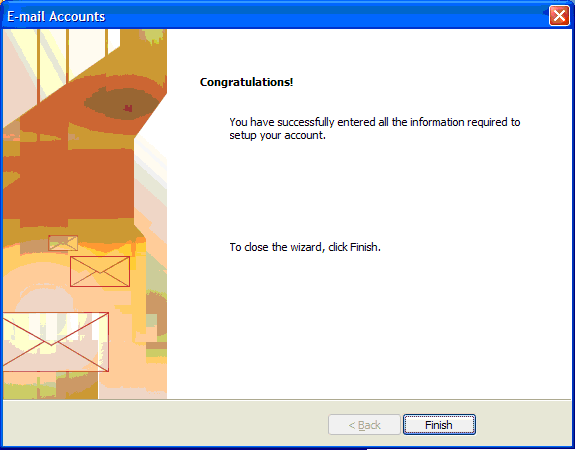Click the large envelope graphic
The width and height of the screenshot is (575, 450).
[55, 342]
